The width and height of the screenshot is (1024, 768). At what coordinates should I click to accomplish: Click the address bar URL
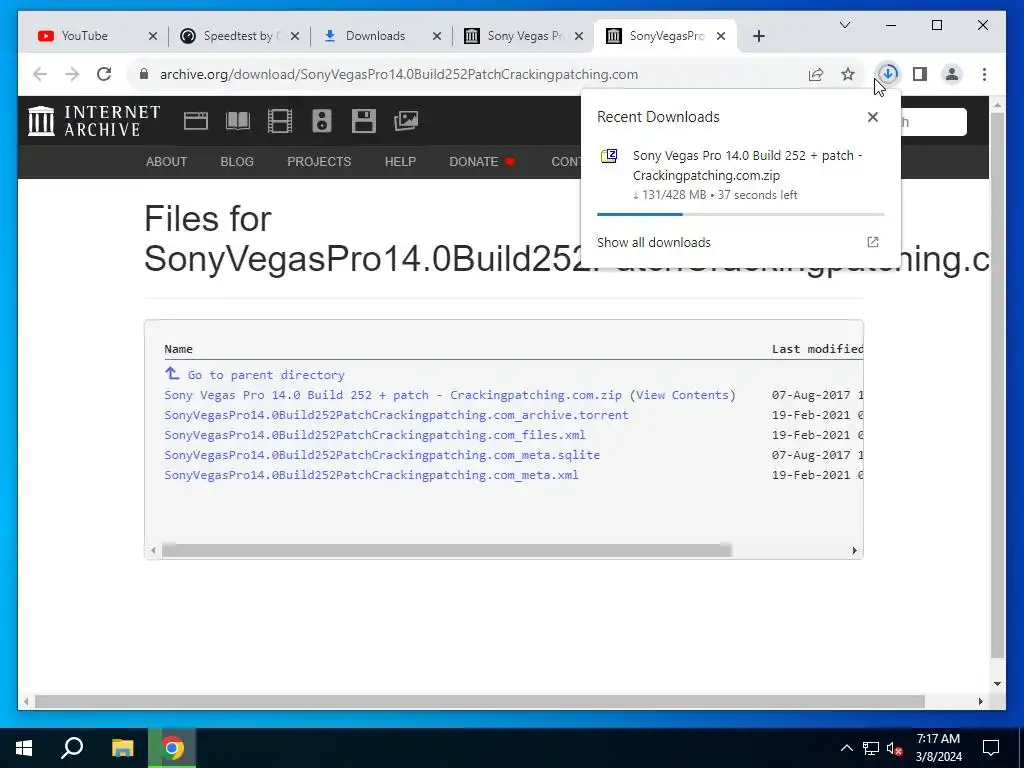pyautogui.click(x=399, y=74)
